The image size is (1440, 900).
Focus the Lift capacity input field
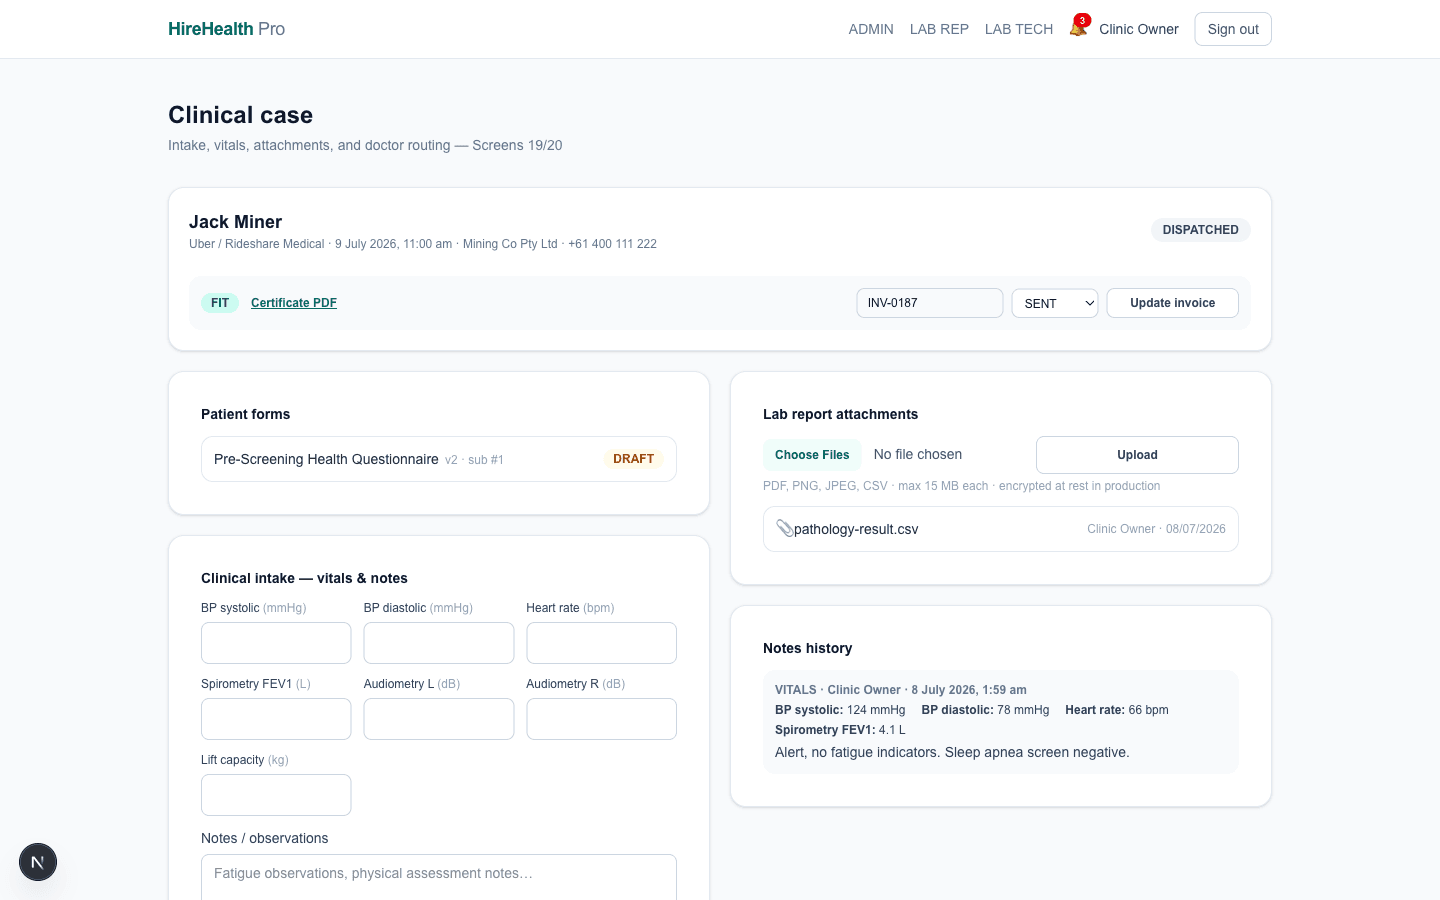point(276,795)
